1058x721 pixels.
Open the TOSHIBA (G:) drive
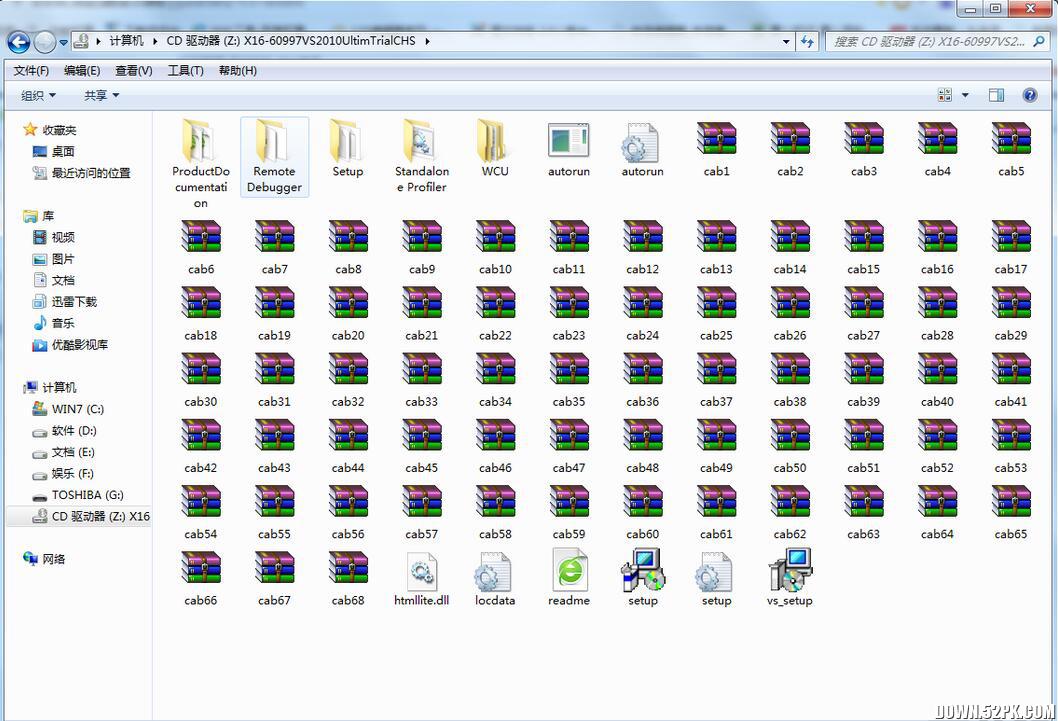[x=87, y=495]
